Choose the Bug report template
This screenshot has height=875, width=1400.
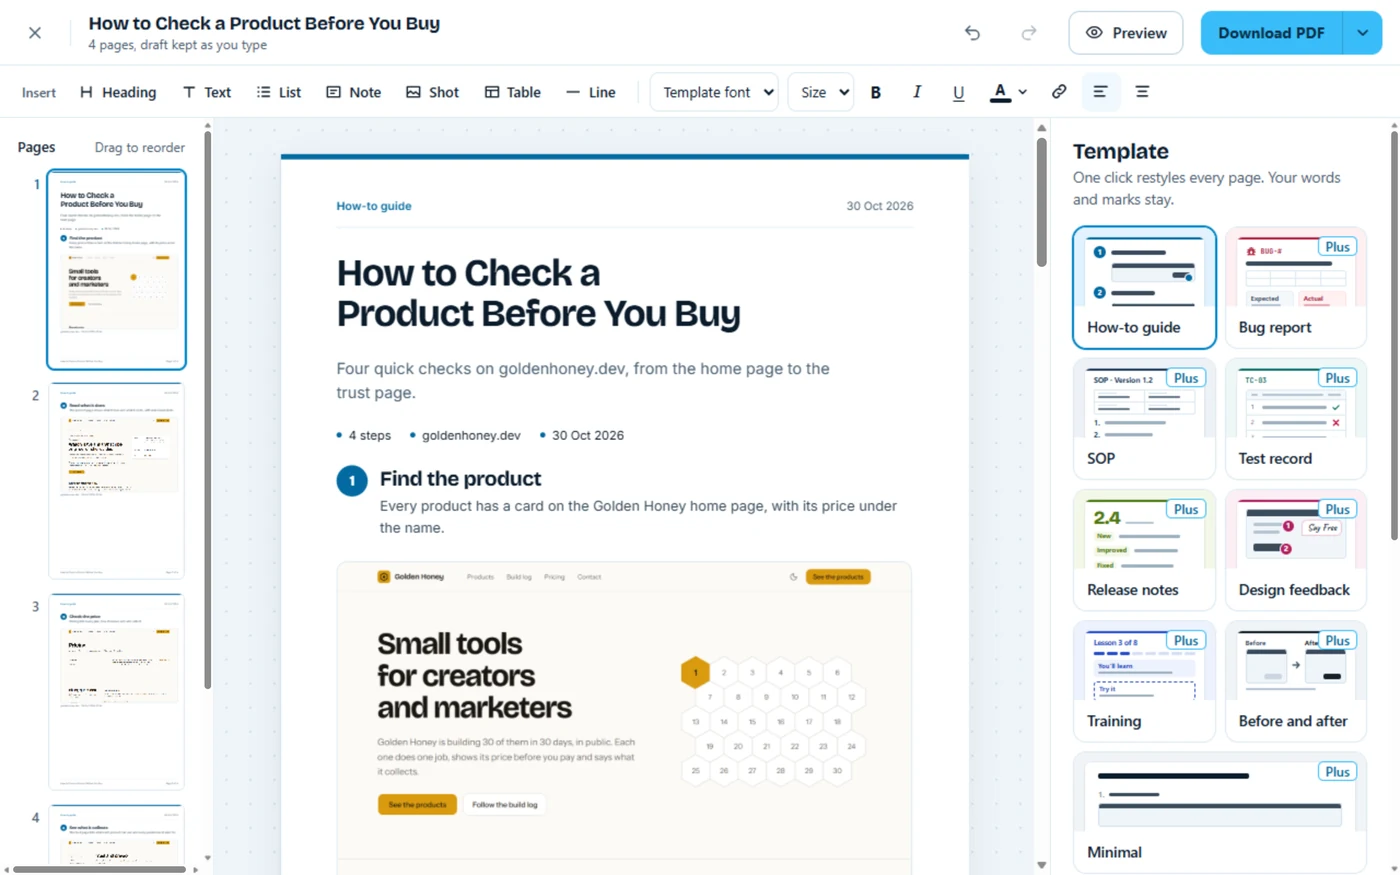(x=1296, y=287)
